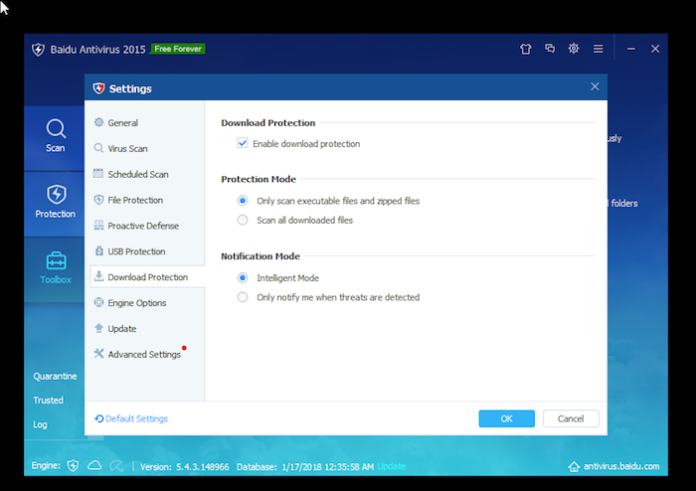The image size is (696, 491).
Task: Confirm settings with OK button
Action: pyautogui.click(x=506, y=419)
